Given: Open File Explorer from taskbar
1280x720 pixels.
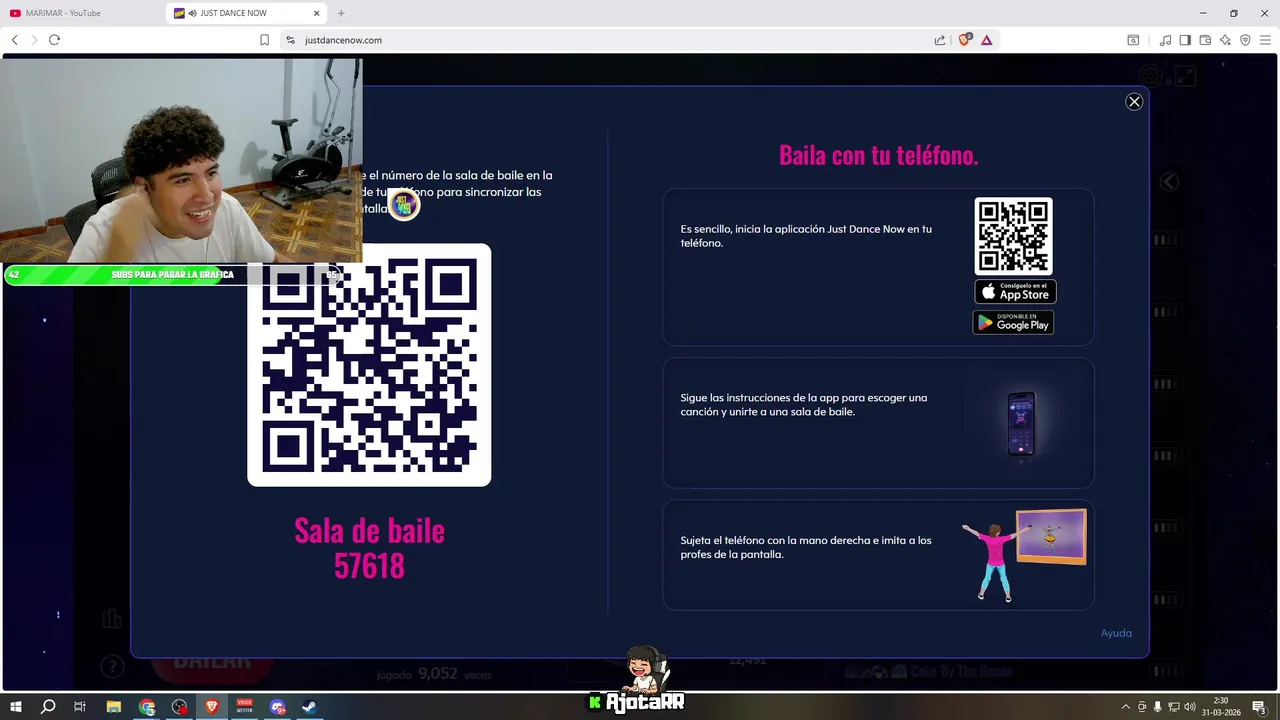Looking at the screenshot, I should [x=114, y=706].
